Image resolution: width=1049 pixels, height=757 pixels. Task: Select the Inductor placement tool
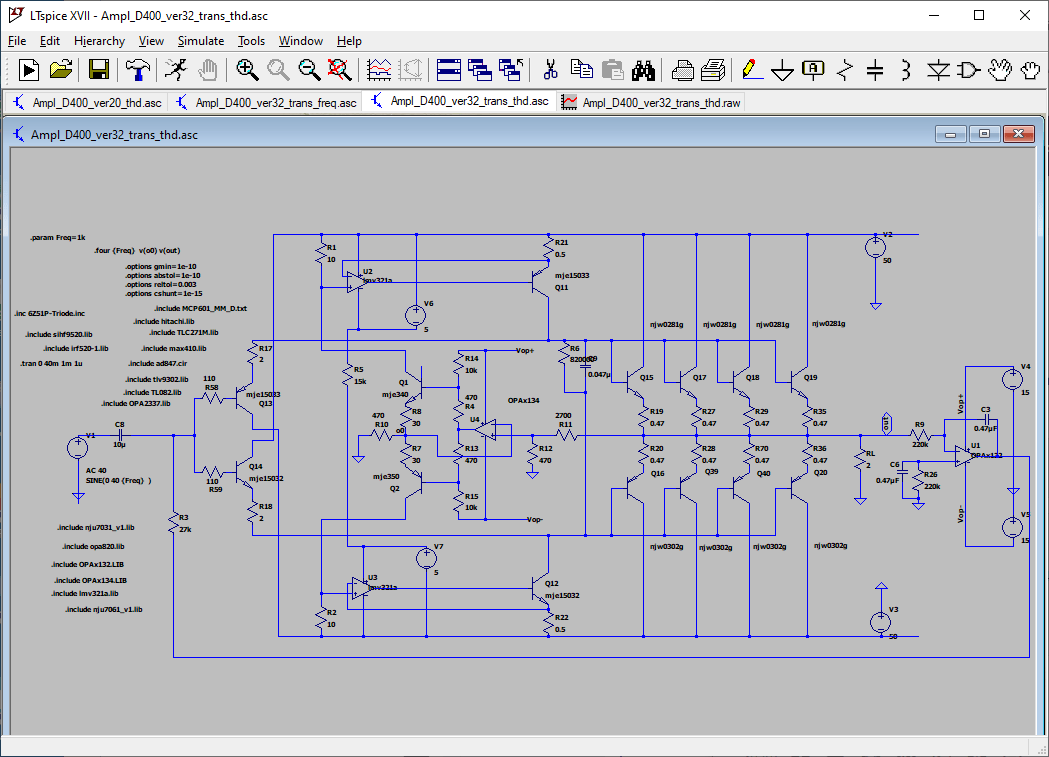906,70
